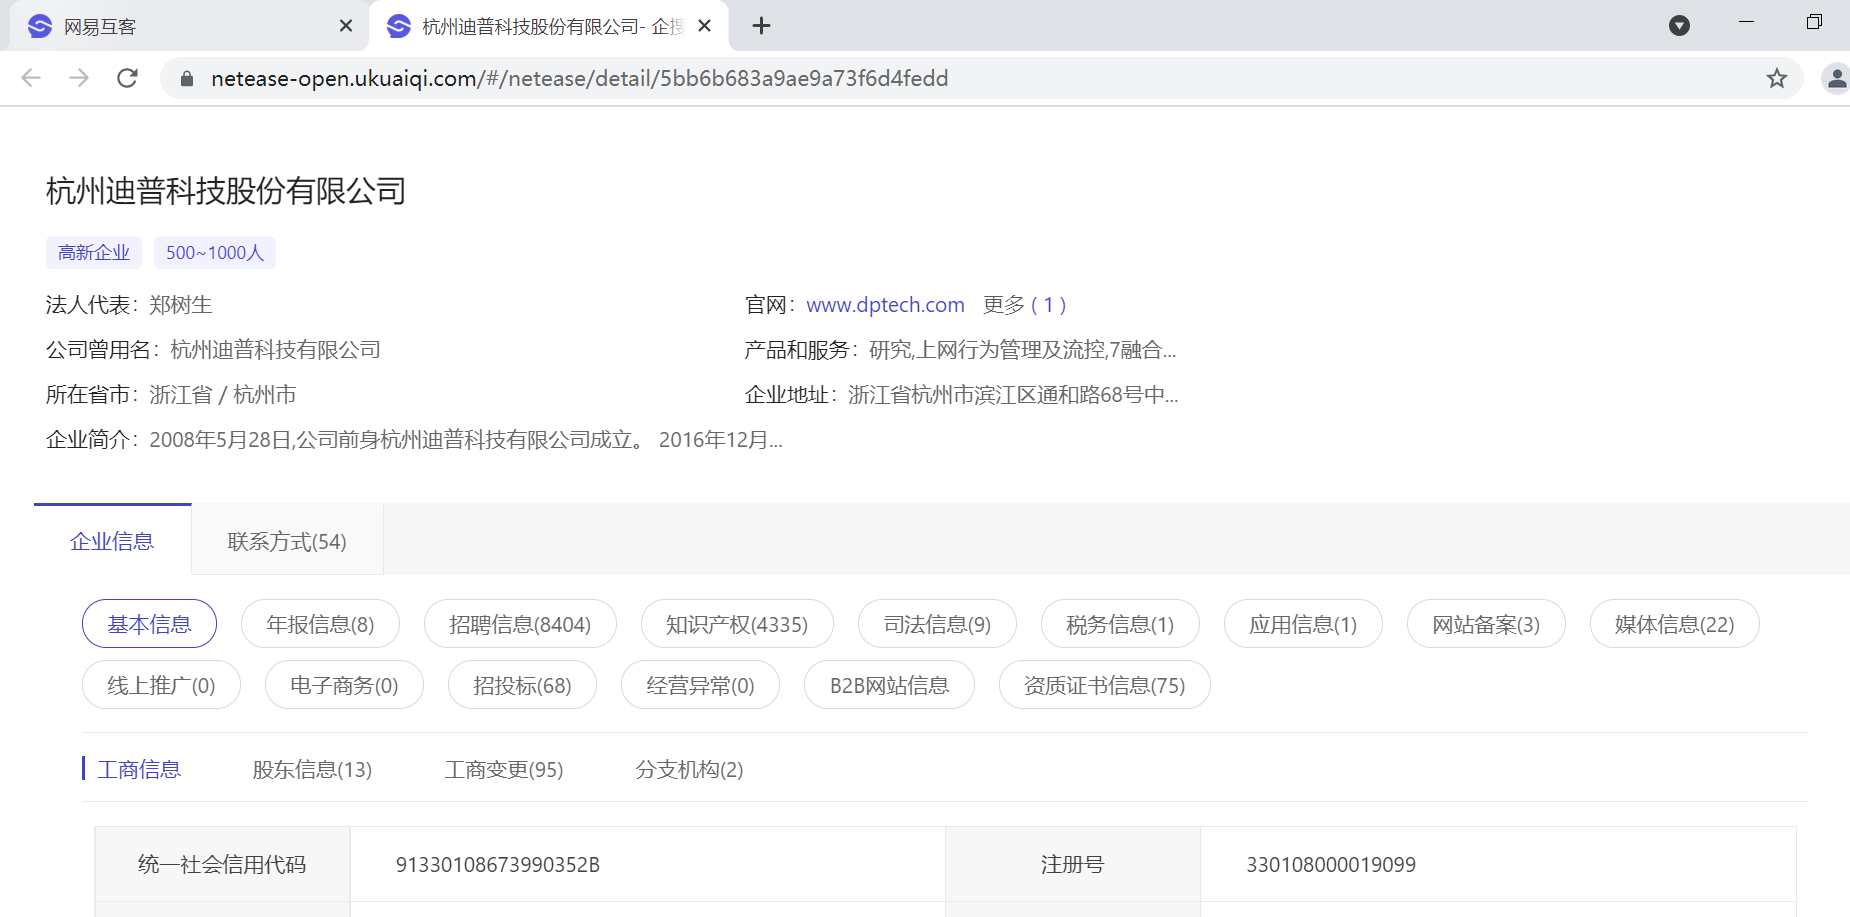Click former name 杭州迪普科技有限公司
Image resolution: width=1850 pixels, height=917 pixels.
[276, 350]
